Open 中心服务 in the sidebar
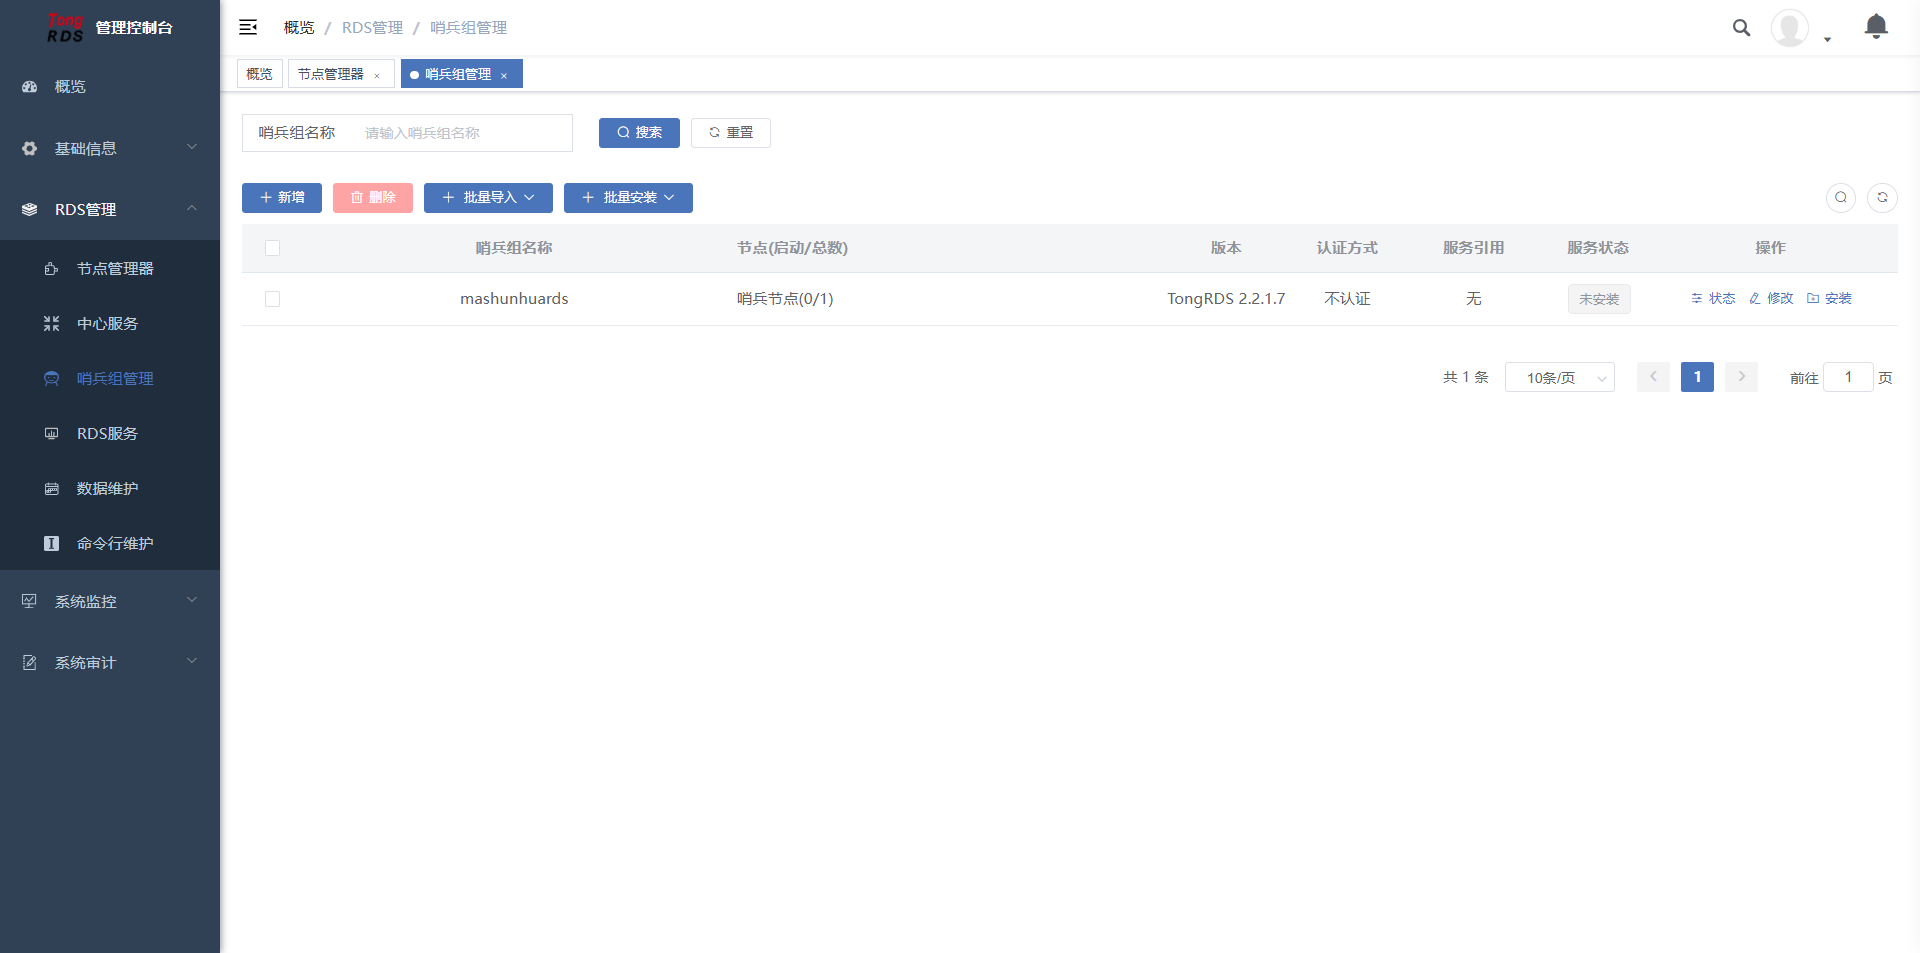 tap(110, 324)
